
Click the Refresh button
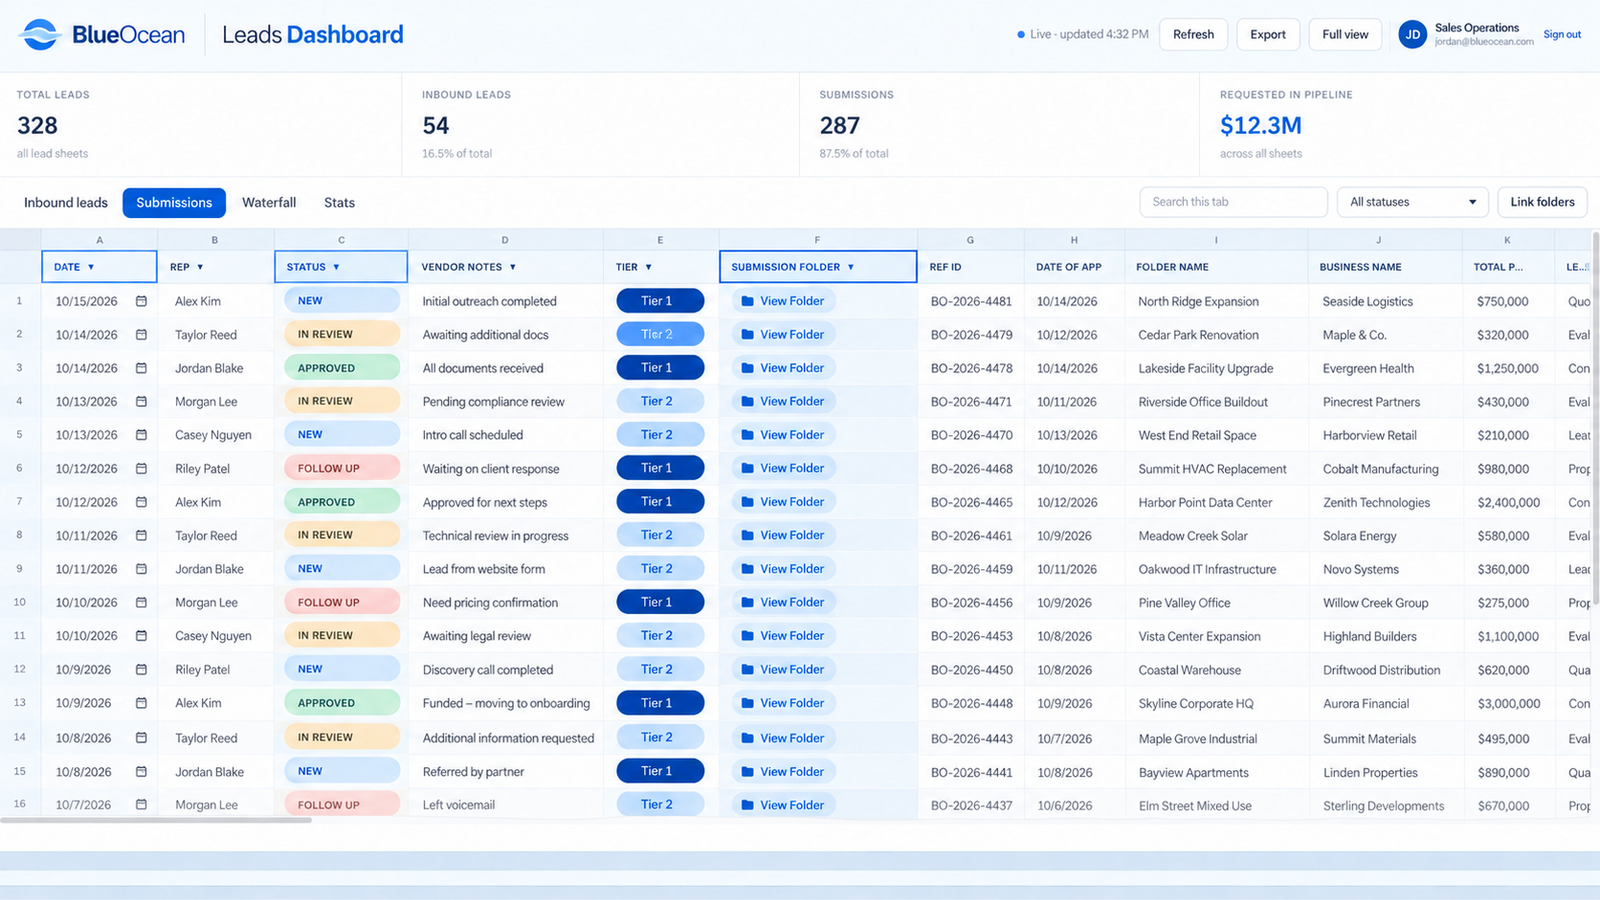[1193, 34]
